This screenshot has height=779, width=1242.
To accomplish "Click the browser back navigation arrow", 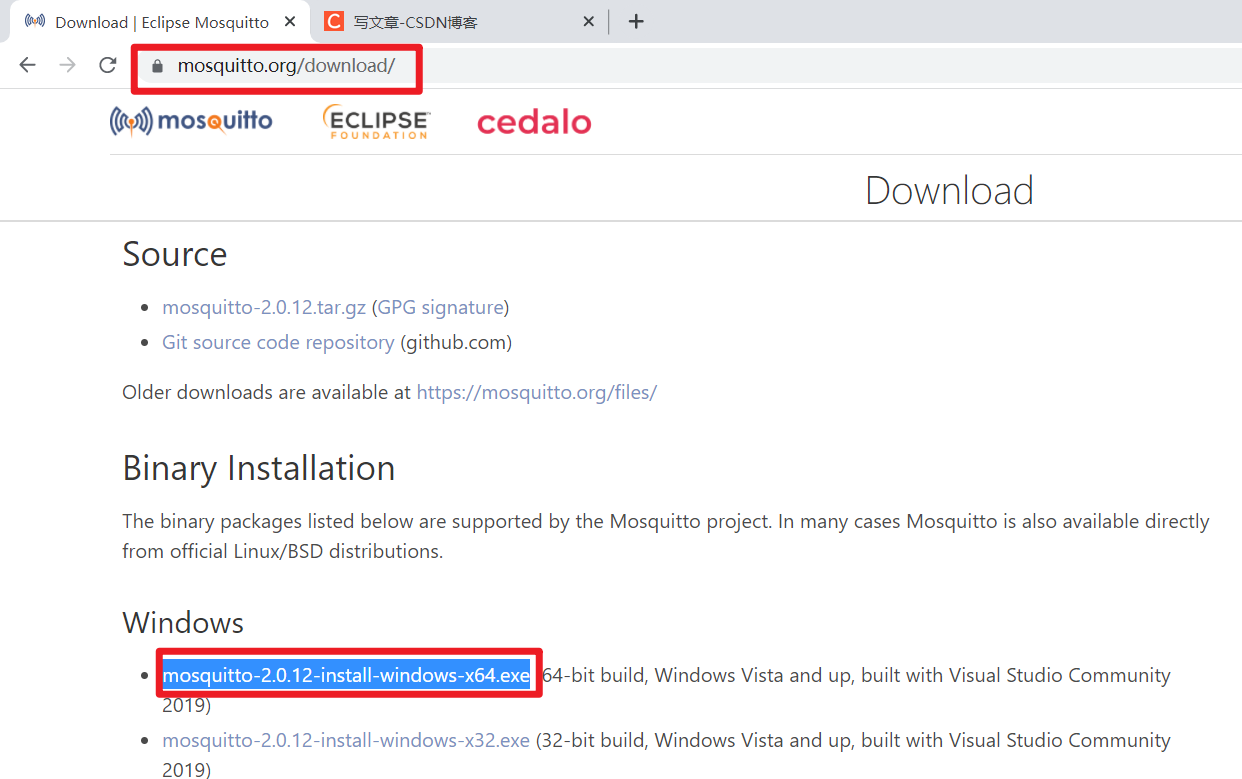I will click(27, 64).
